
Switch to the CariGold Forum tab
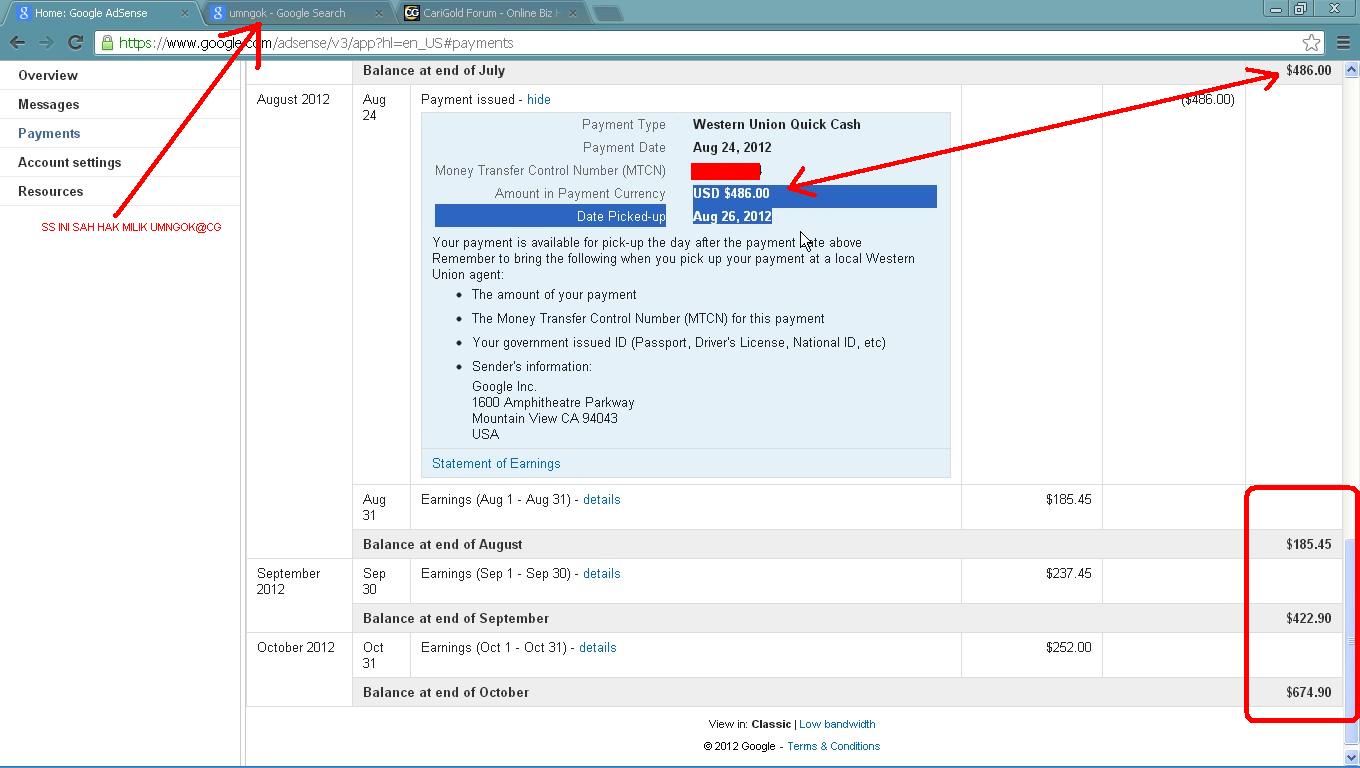point(490,13)
